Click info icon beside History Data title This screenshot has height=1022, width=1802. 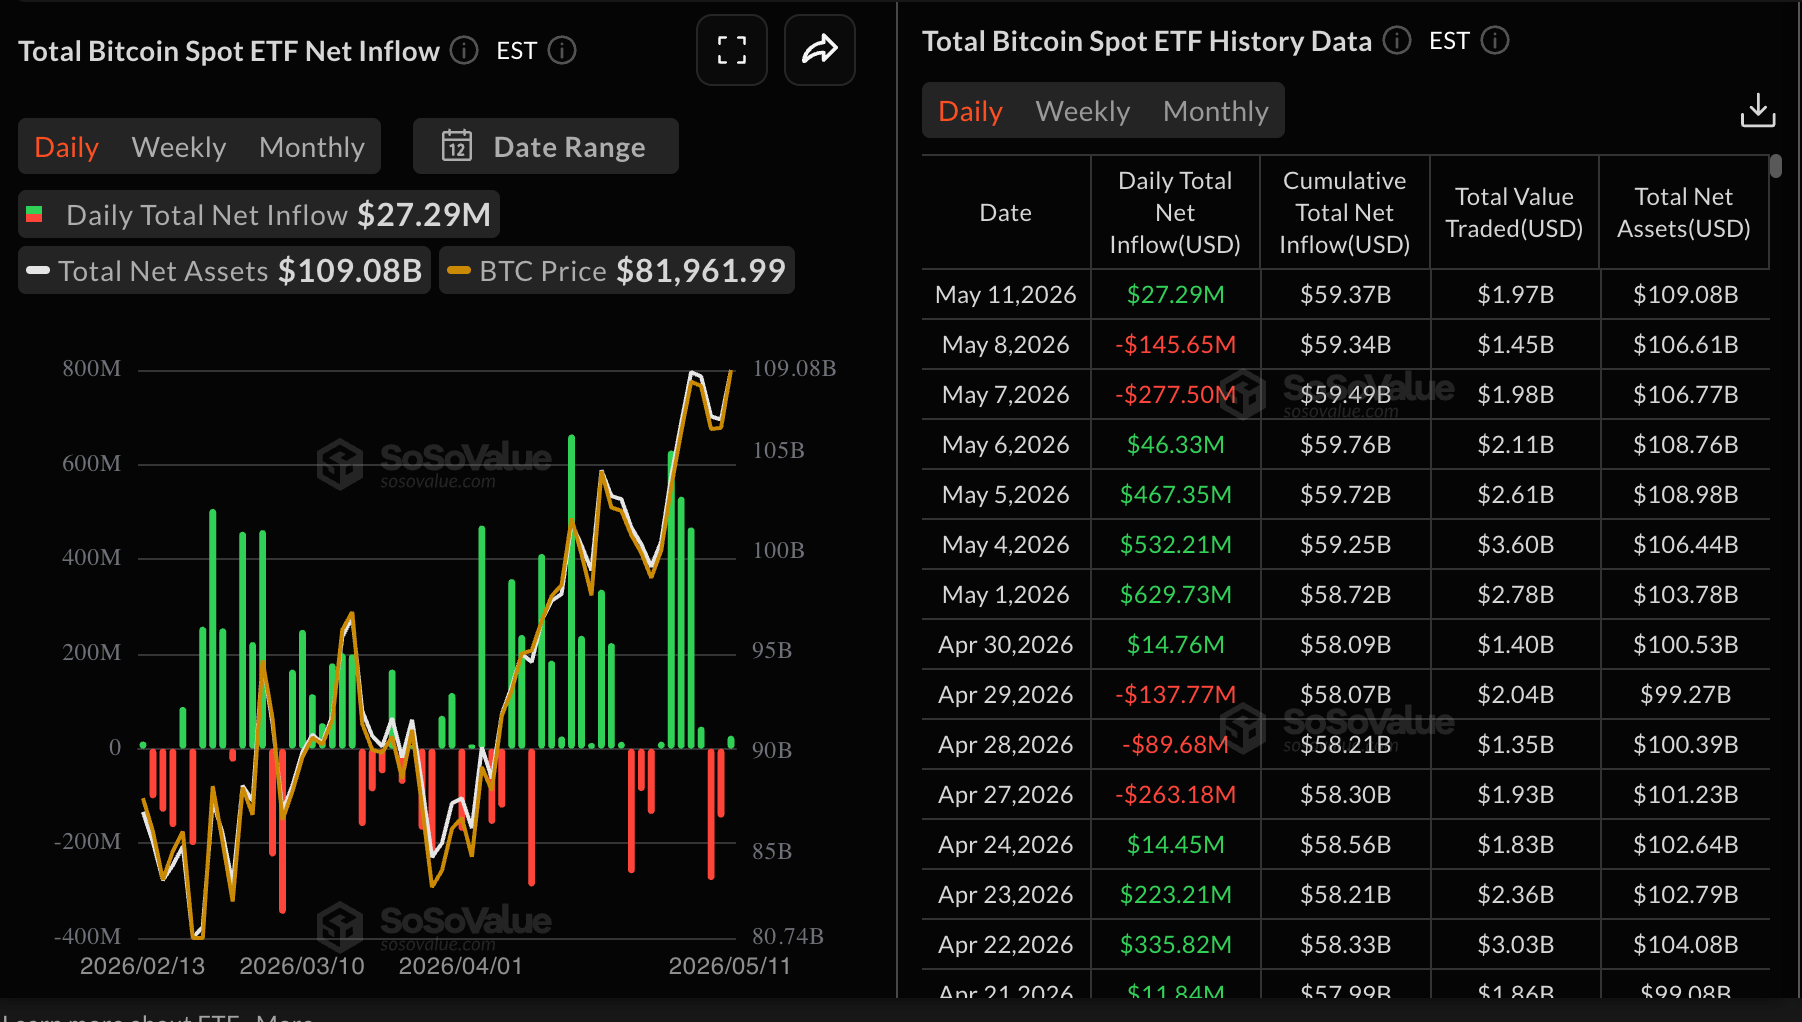coord(1396,40)
